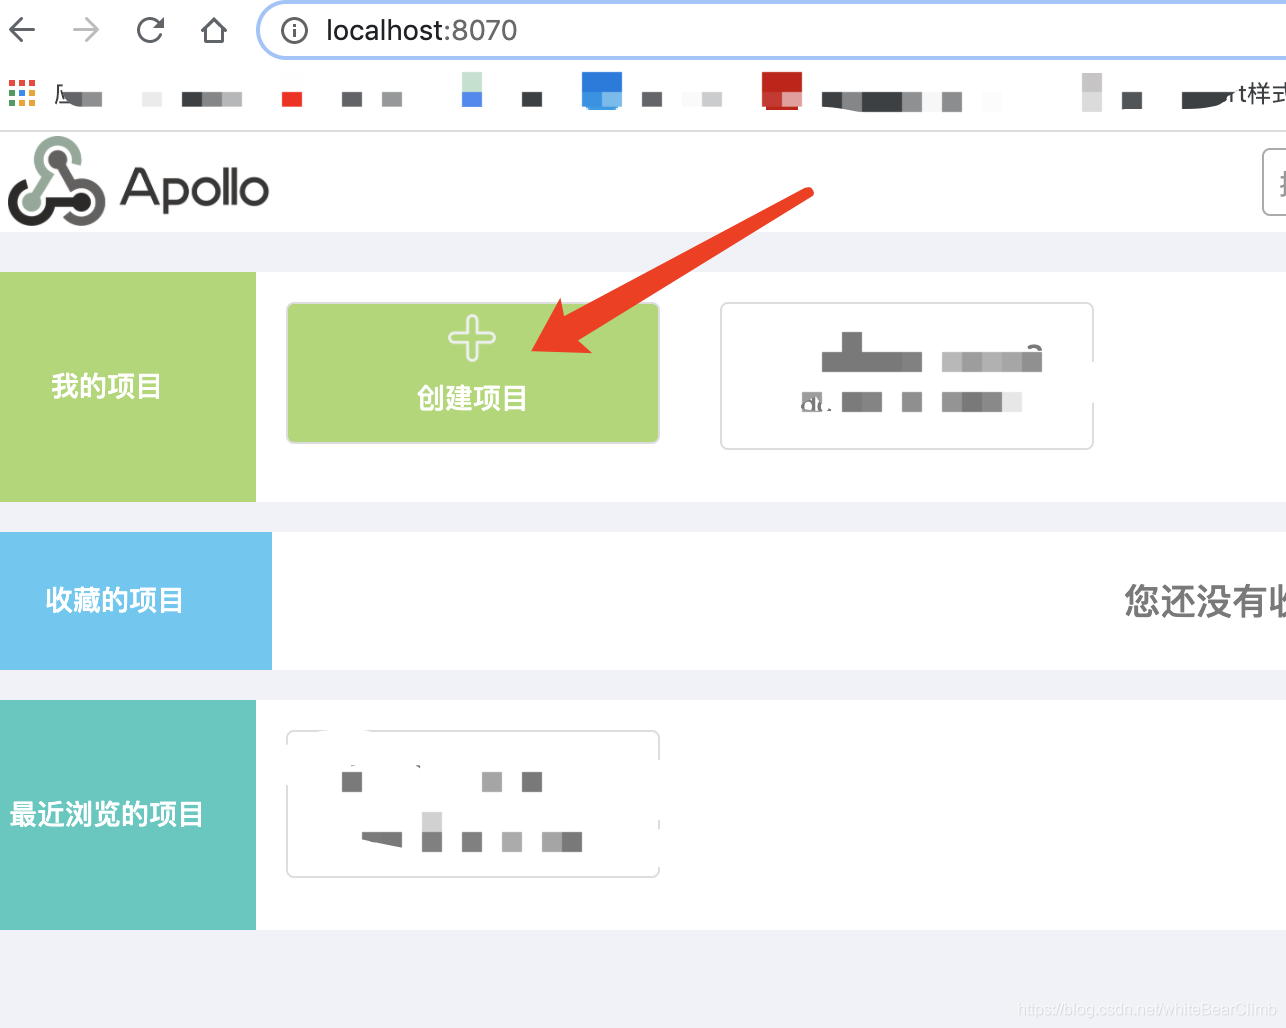Open the blue bookmark icon in bookmarks bar
1286x1028 pixels.
[x=602, y=90]
